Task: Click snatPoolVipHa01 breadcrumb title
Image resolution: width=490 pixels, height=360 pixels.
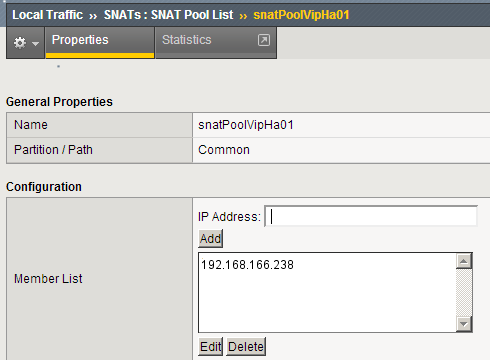Action: coord(301,15)
